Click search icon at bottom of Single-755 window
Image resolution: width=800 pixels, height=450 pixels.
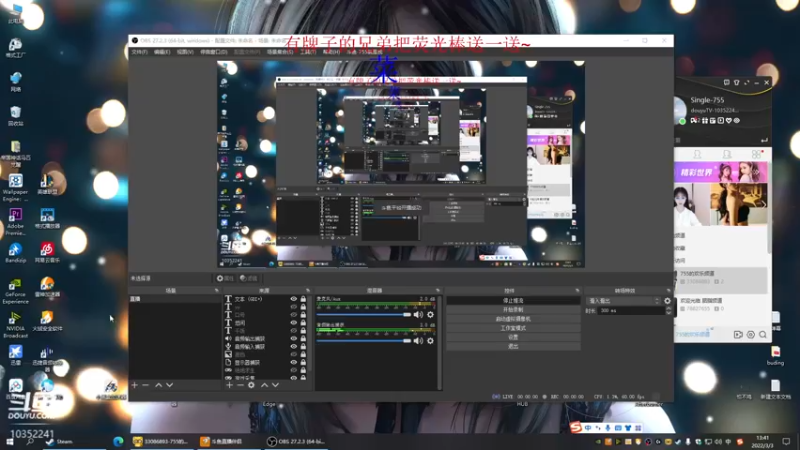(x=763, y=335)
